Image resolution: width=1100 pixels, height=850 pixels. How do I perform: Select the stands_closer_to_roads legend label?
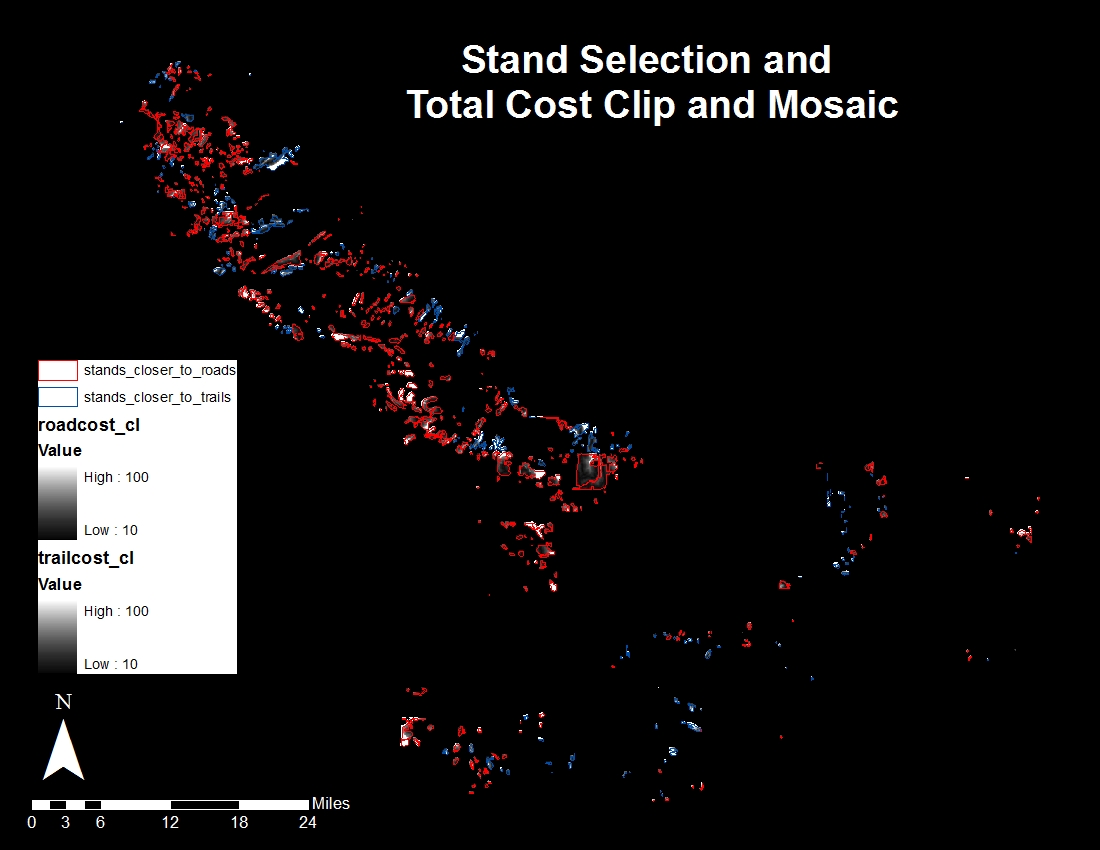(x=159, y=370)
